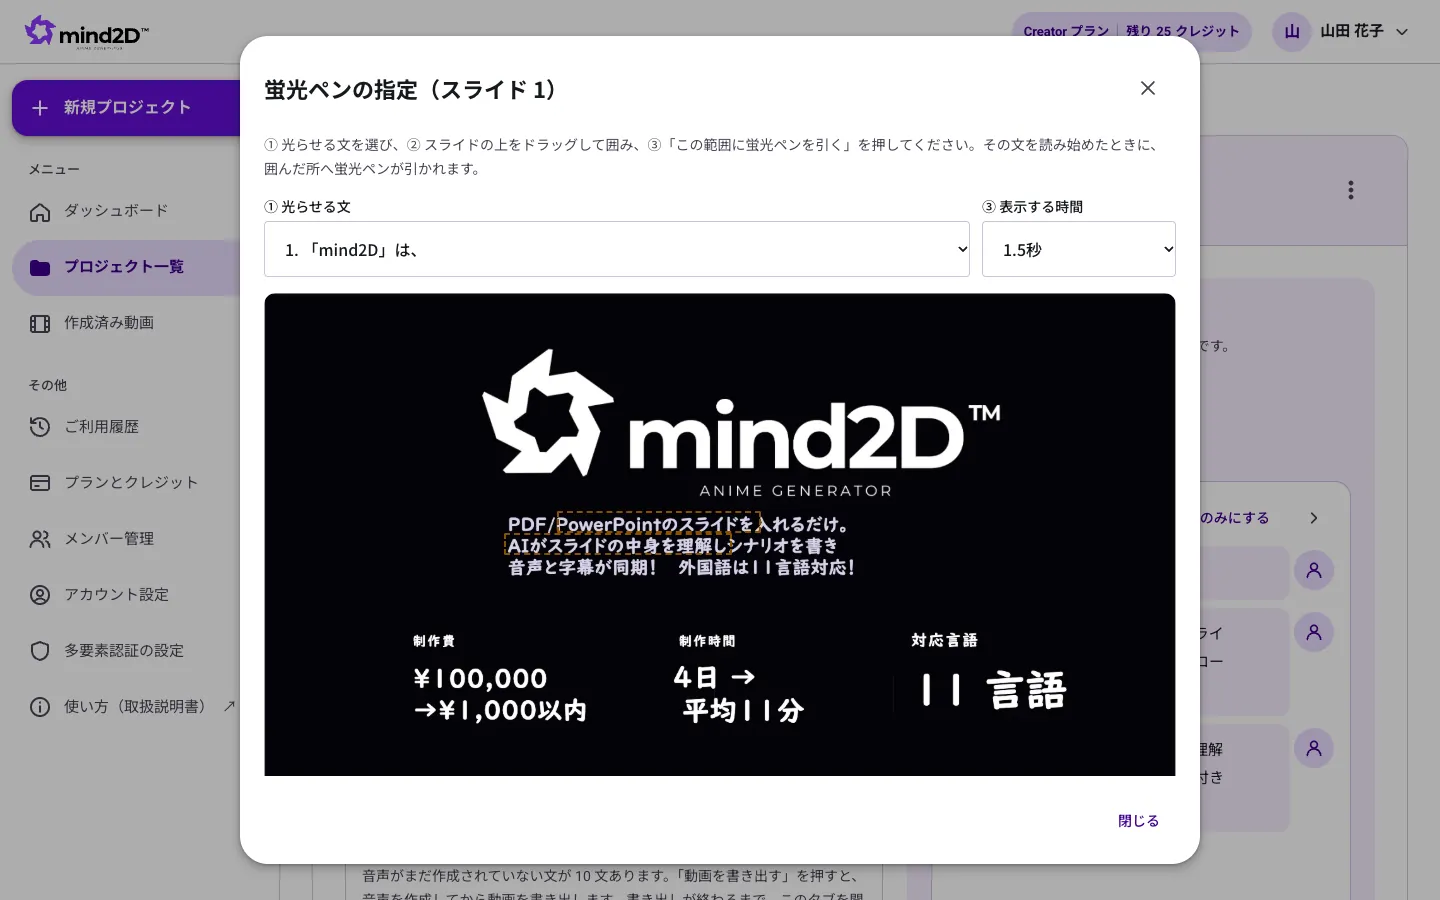Click the film icon beside 作成済み動画
Image resolution: width=1440 pixels, height=900 pixels.
pos(40,323)
